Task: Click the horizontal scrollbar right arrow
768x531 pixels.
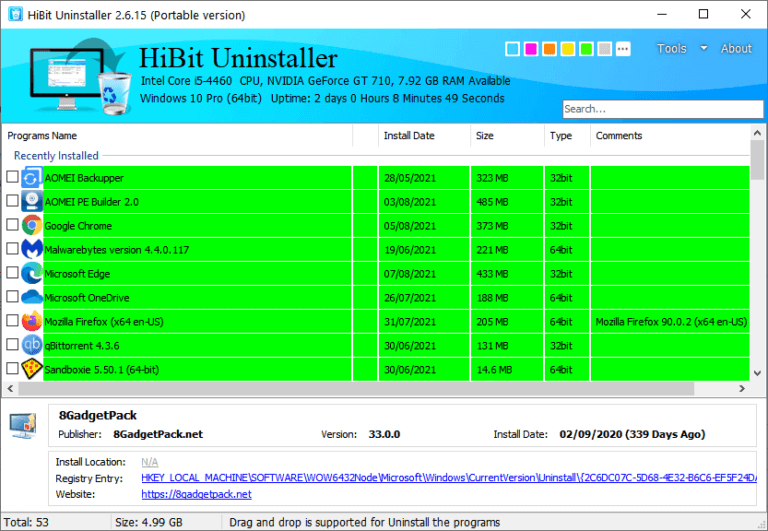Action: [x=742, y=388]
